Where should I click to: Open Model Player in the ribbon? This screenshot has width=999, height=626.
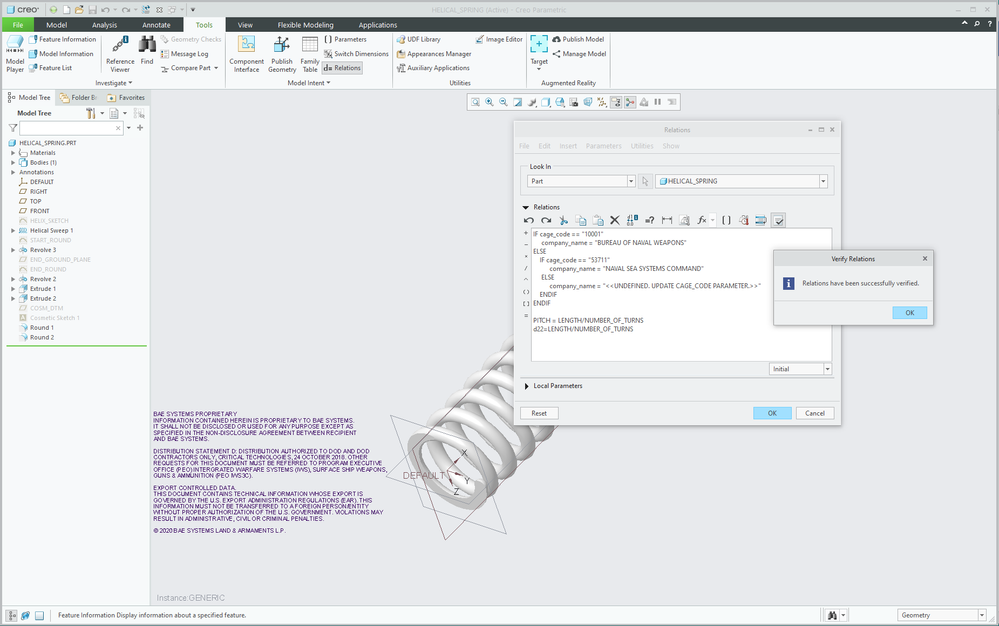(x=15, y=53)
